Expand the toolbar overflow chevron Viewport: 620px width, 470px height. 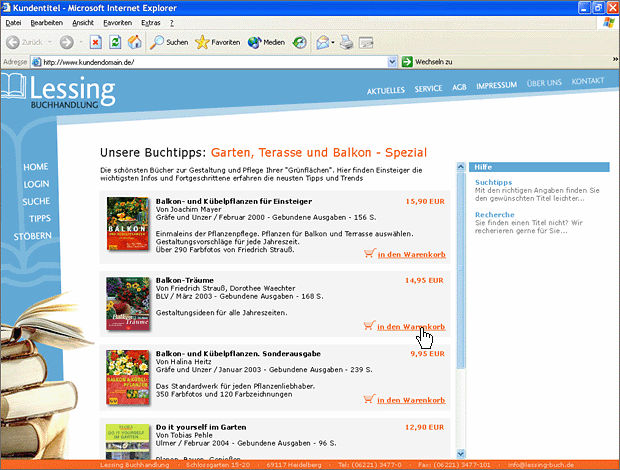click(x=615, y=59)
